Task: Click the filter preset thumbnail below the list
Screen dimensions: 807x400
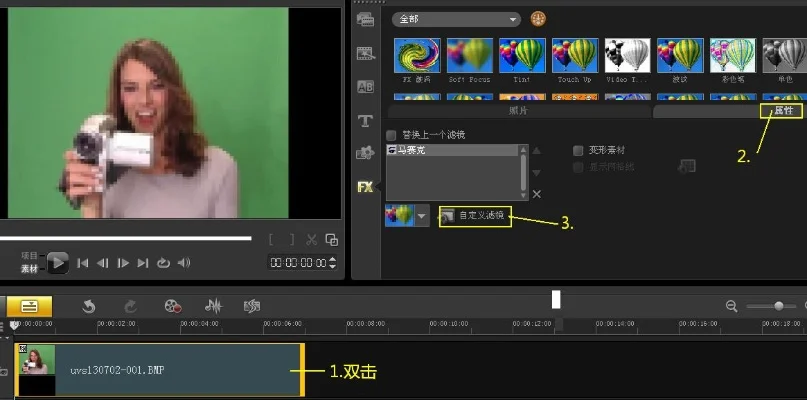Action: click(x=399, y=216)
